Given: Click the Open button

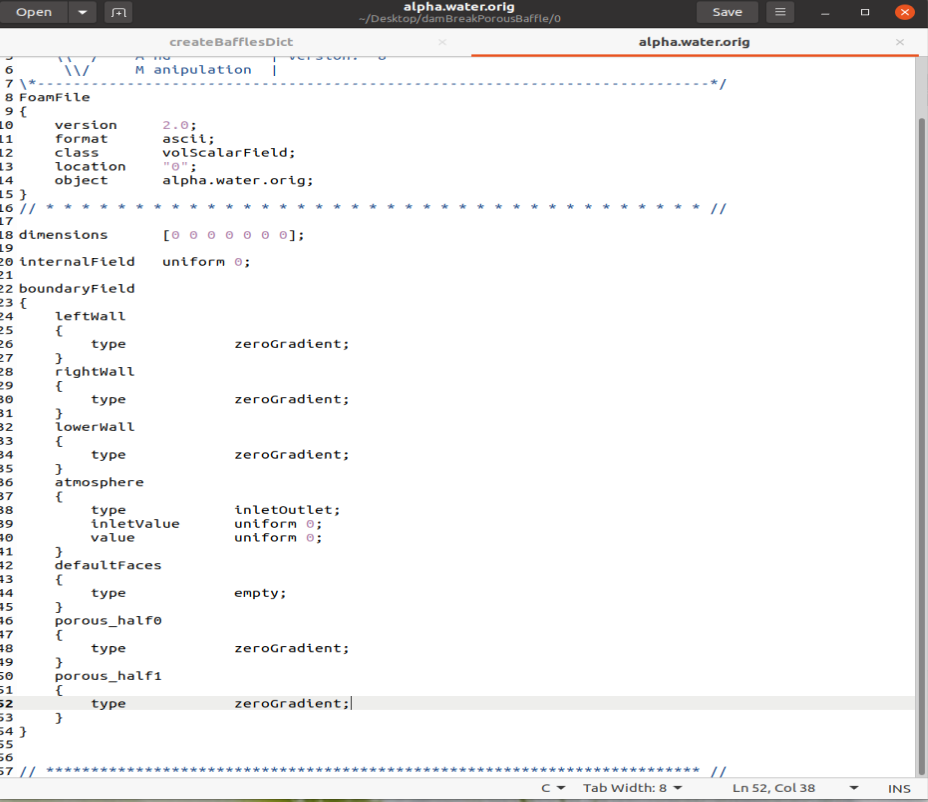Looking at the screenshot, I should pyautogui.click(x=34, y=12).
